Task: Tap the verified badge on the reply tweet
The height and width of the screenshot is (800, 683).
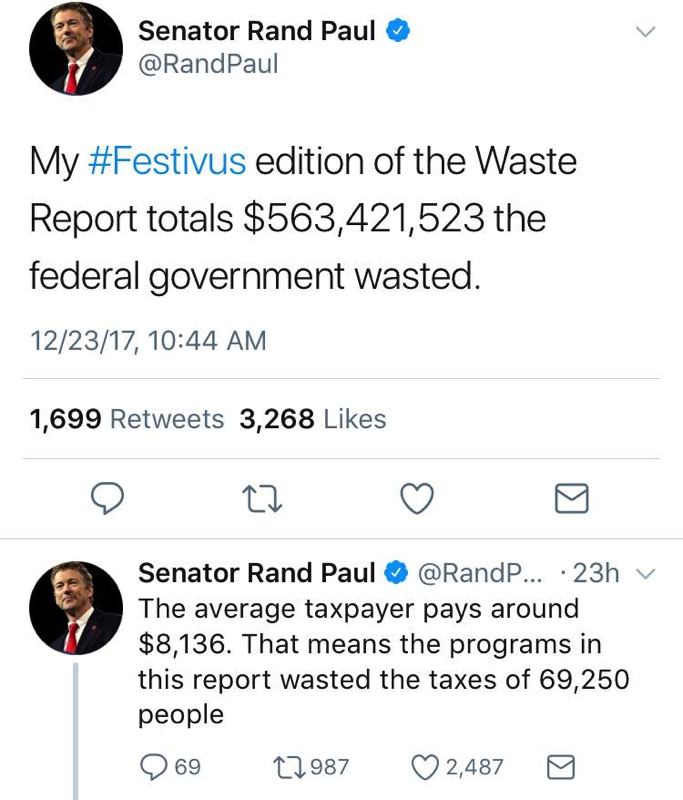Action: coord(396,573)
